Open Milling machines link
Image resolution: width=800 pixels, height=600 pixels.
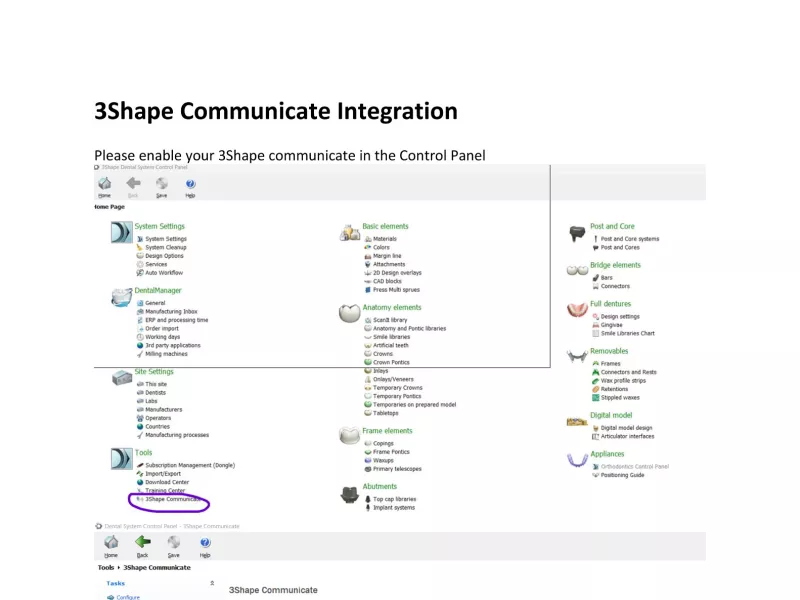(x=166, y=354)
